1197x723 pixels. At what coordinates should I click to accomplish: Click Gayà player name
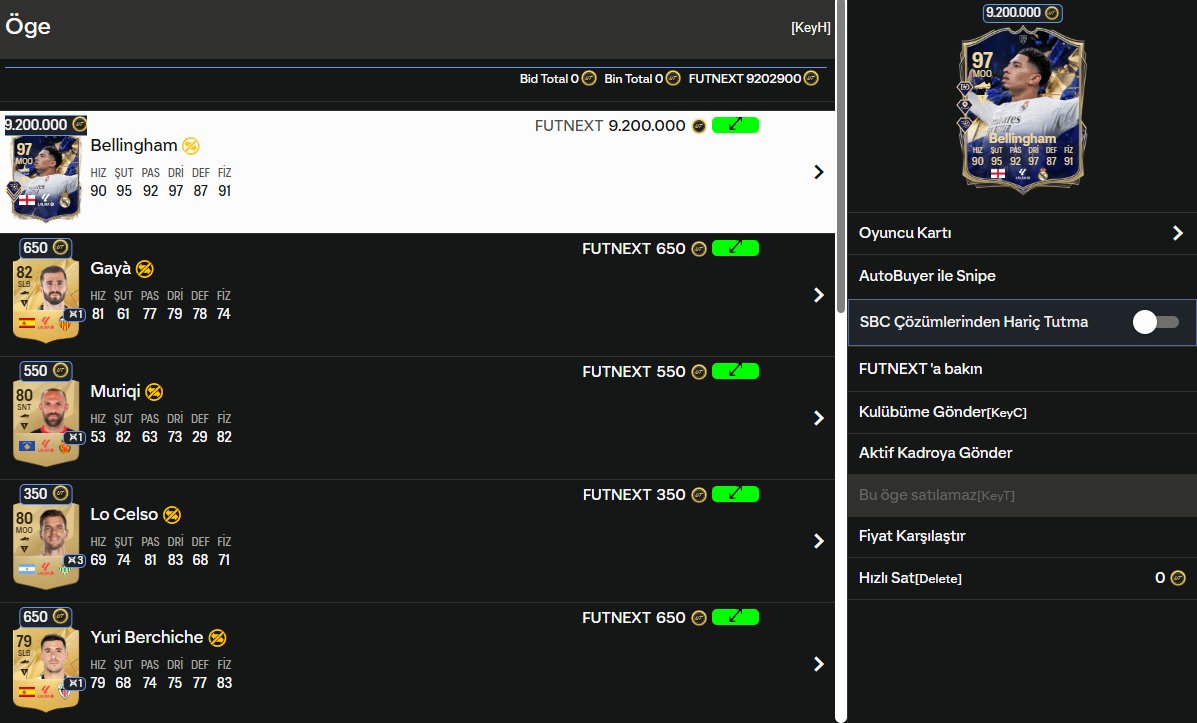pyautogui.click(x=111, y=269)
